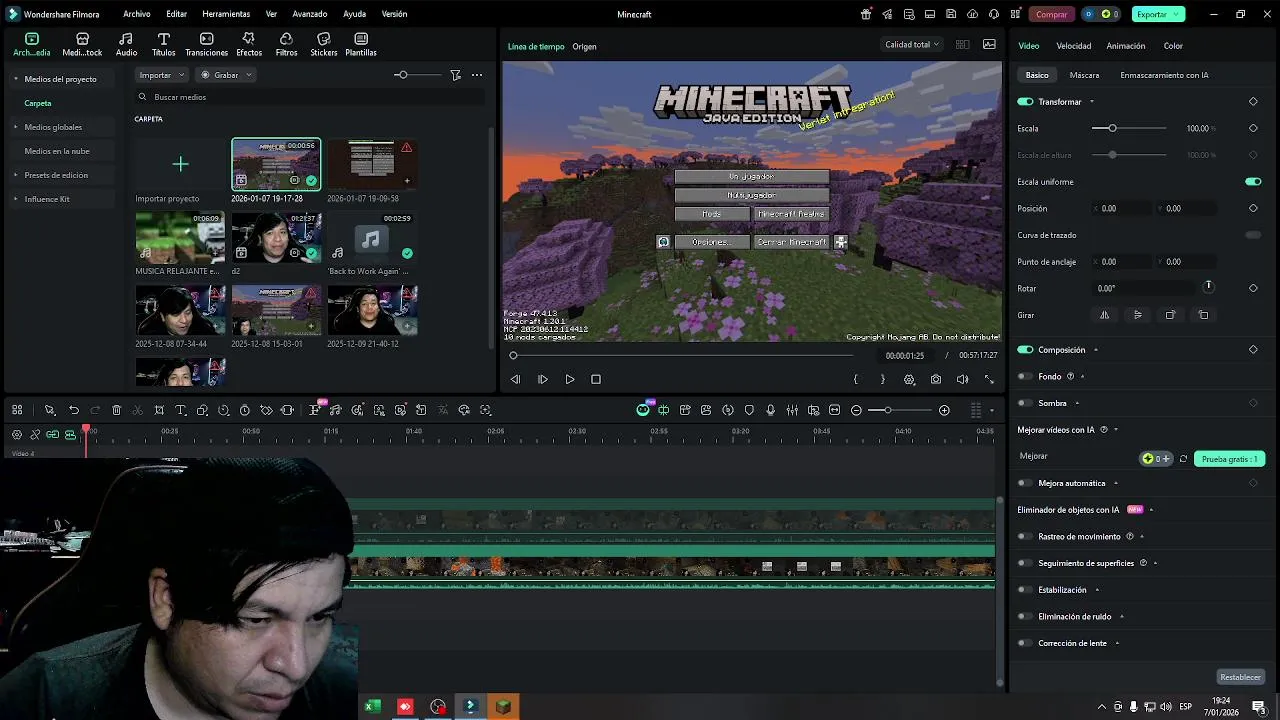Click the Comprar button
The image size is (1280, 720).
pos(1051,14)
